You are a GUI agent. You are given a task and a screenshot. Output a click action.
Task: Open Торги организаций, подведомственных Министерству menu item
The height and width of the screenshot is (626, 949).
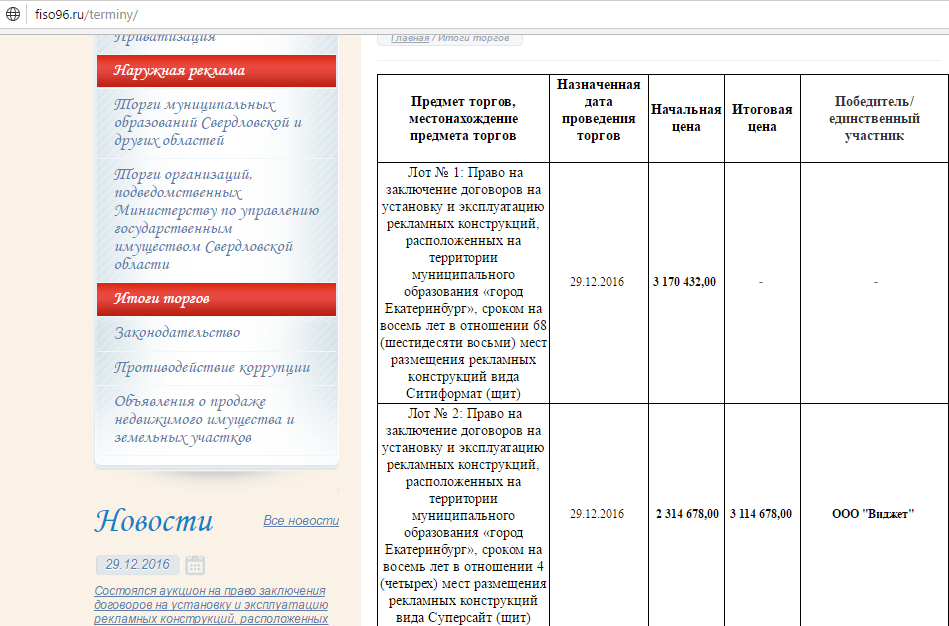pos(216,219)
